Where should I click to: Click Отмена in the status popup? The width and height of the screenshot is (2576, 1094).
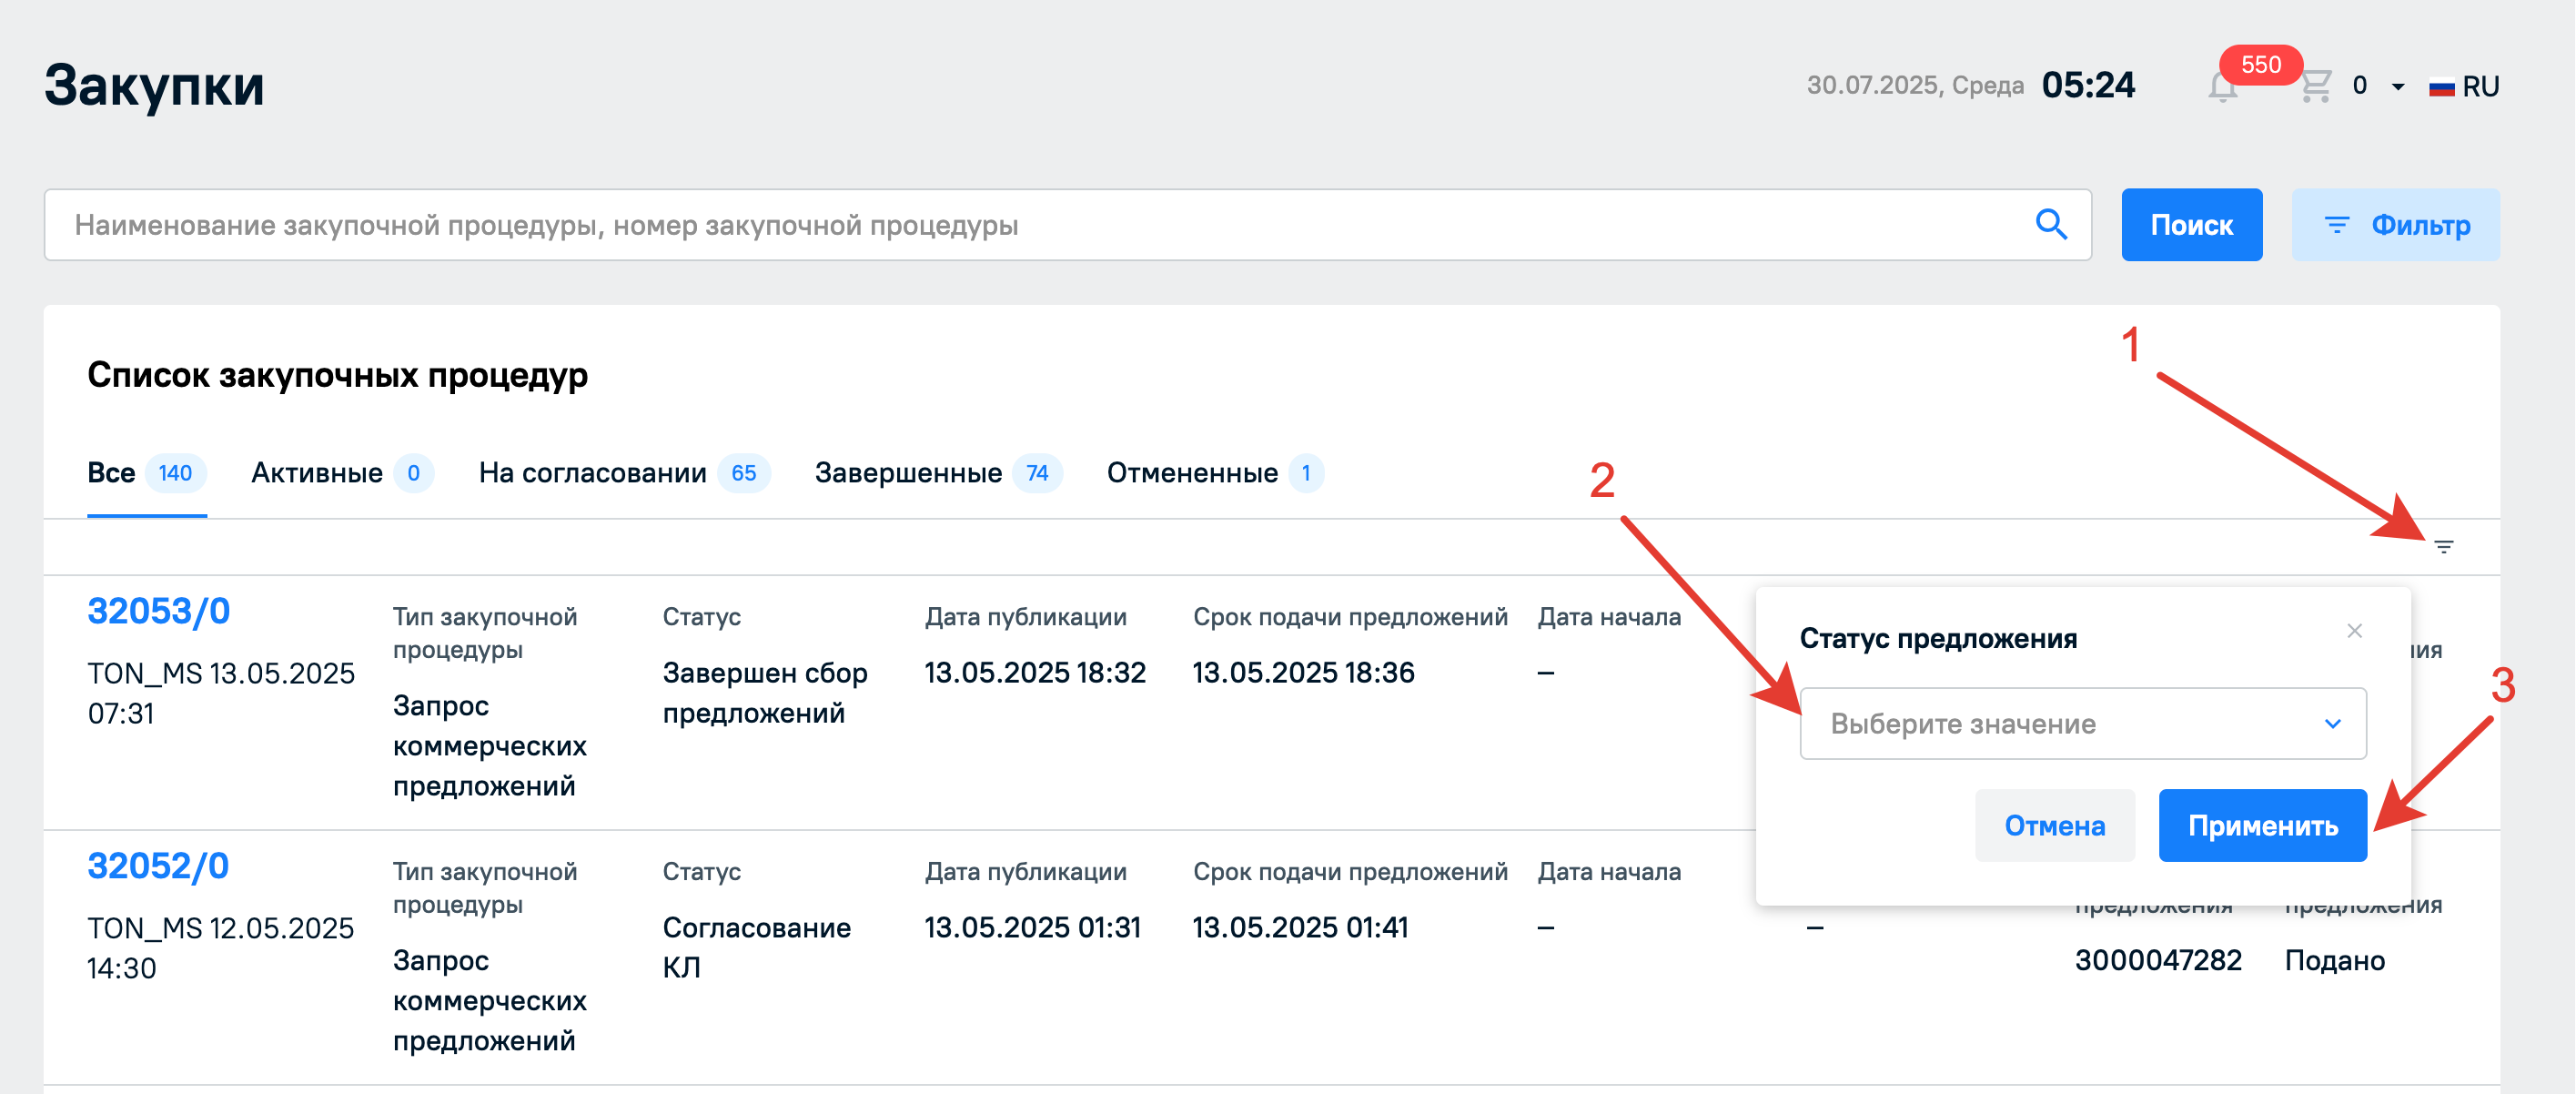coord(2054,825)
